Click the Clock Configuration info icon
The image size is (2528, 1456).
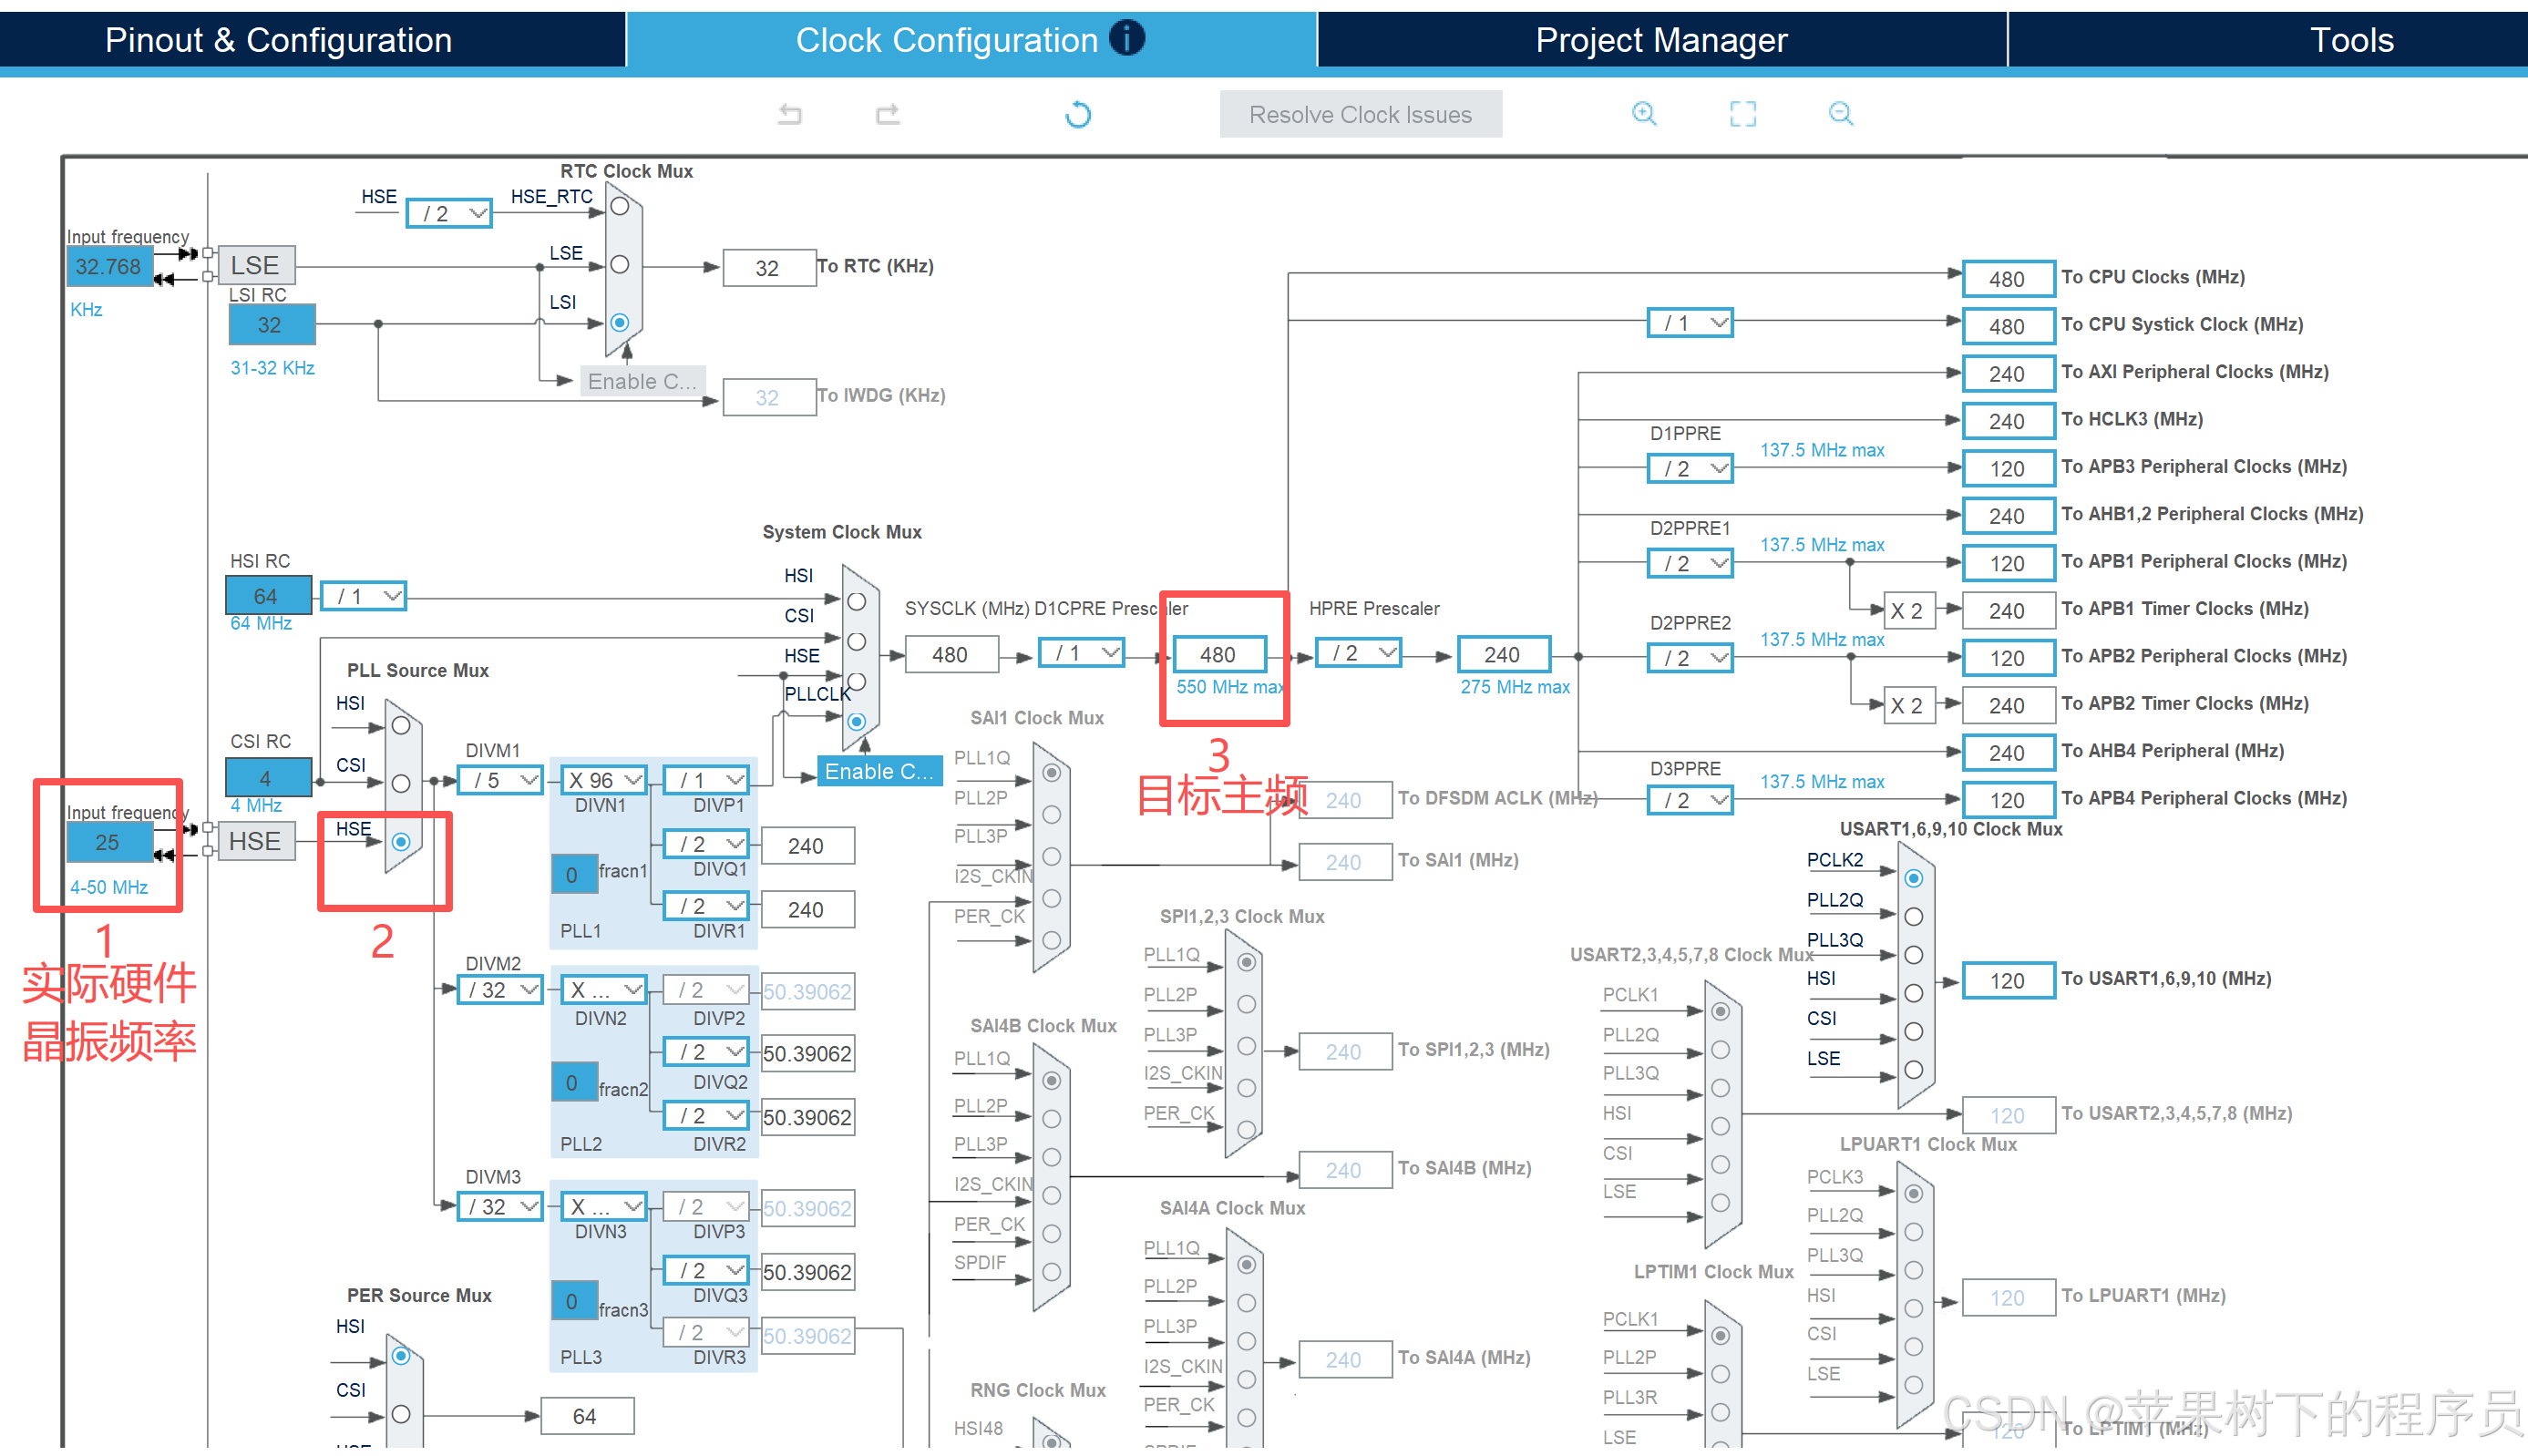pyautogui.click(x=1127, y=39)
